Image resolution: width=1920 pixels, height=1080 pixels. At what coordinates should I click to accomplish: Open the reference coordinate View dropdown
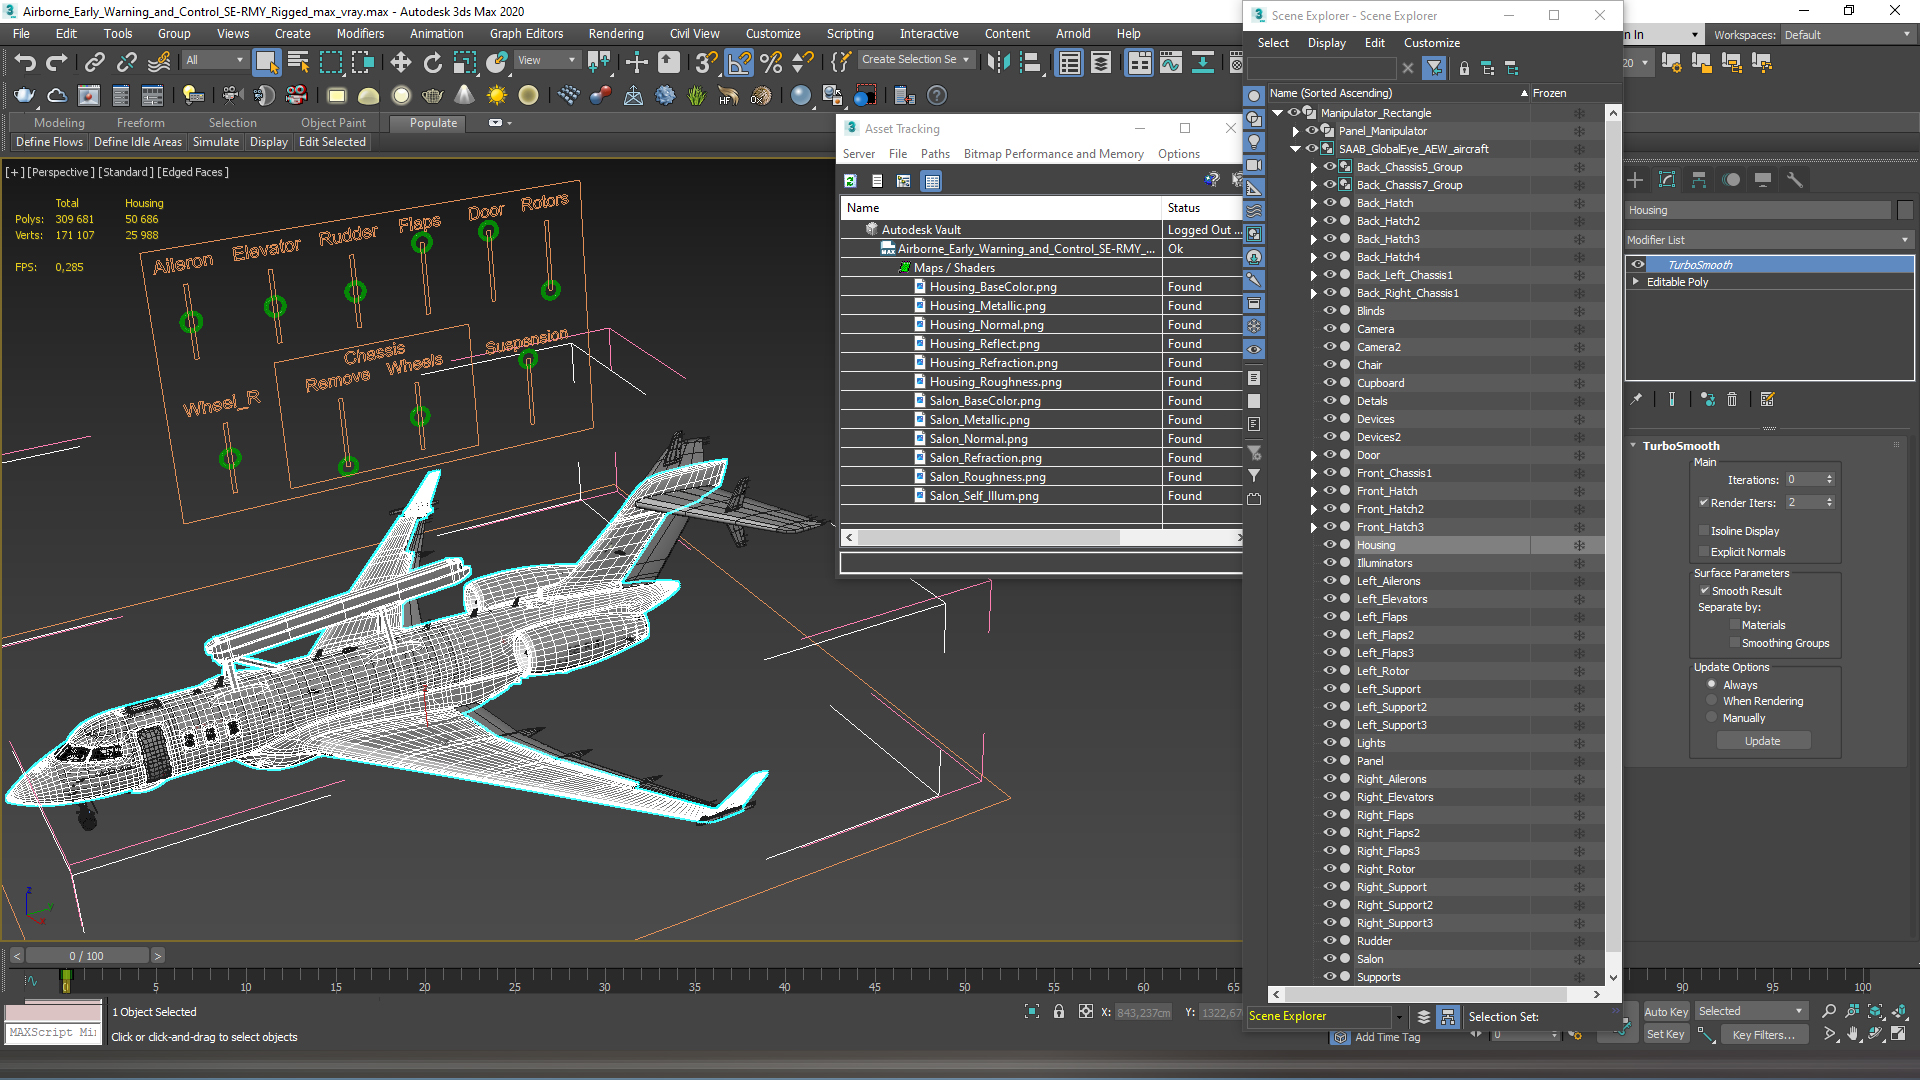click(546, 60)
